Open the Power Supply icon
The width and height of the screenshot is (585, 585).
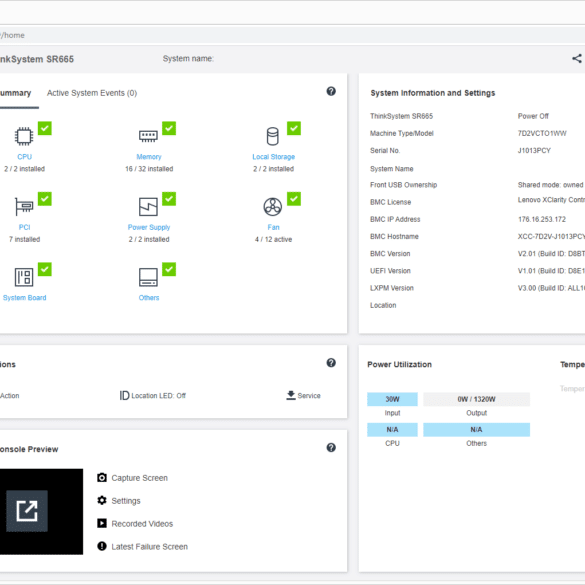(148, 206)
